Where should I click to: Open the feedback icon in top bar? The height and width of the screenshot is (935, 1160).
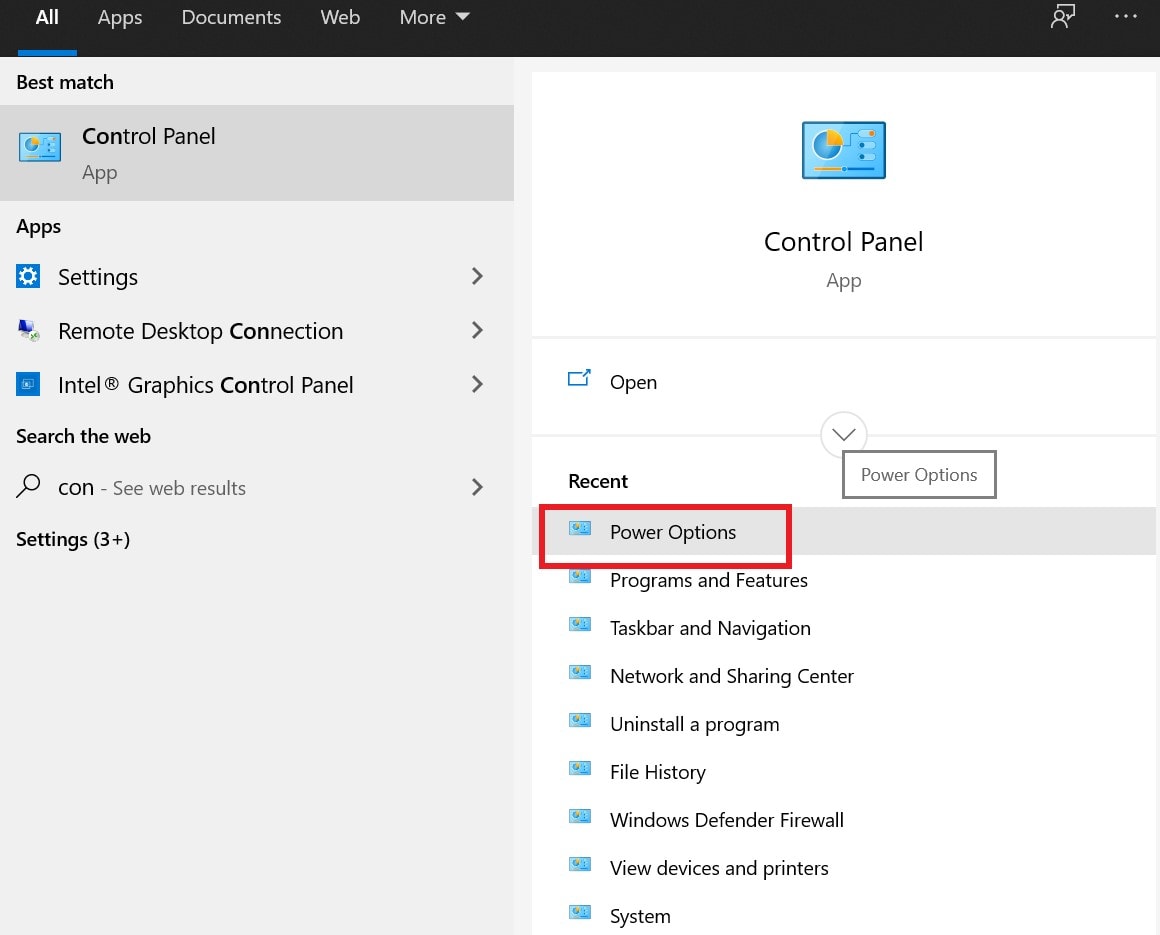tap(1062, 16)
